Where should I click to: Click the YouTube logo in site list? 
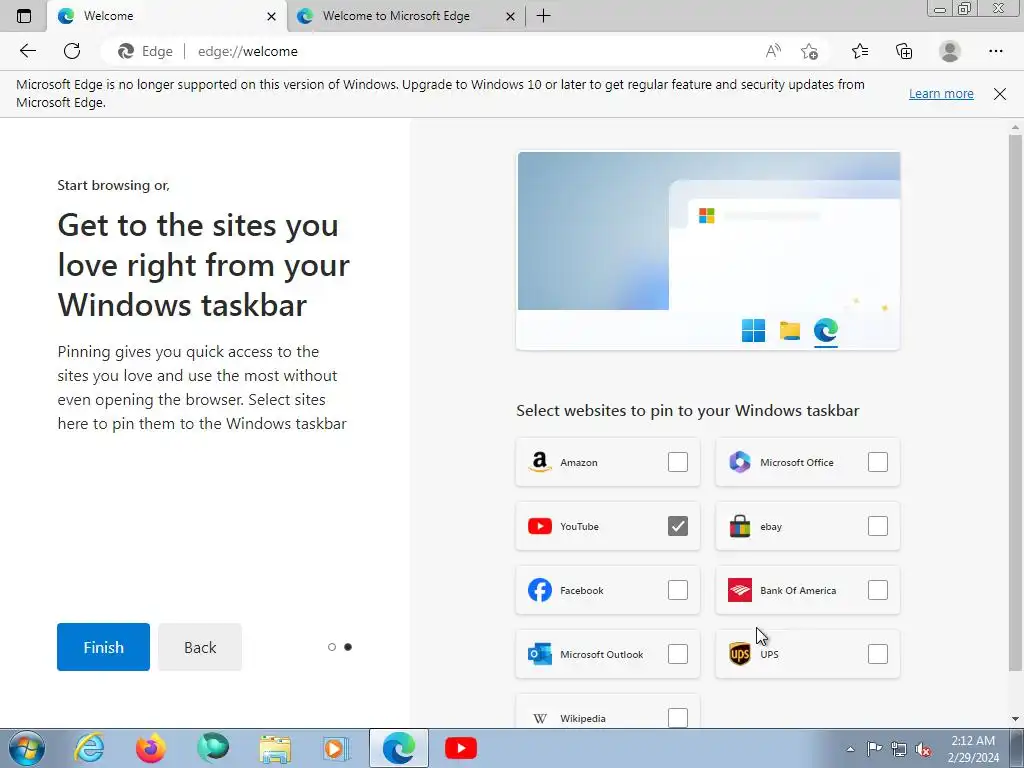539,526
